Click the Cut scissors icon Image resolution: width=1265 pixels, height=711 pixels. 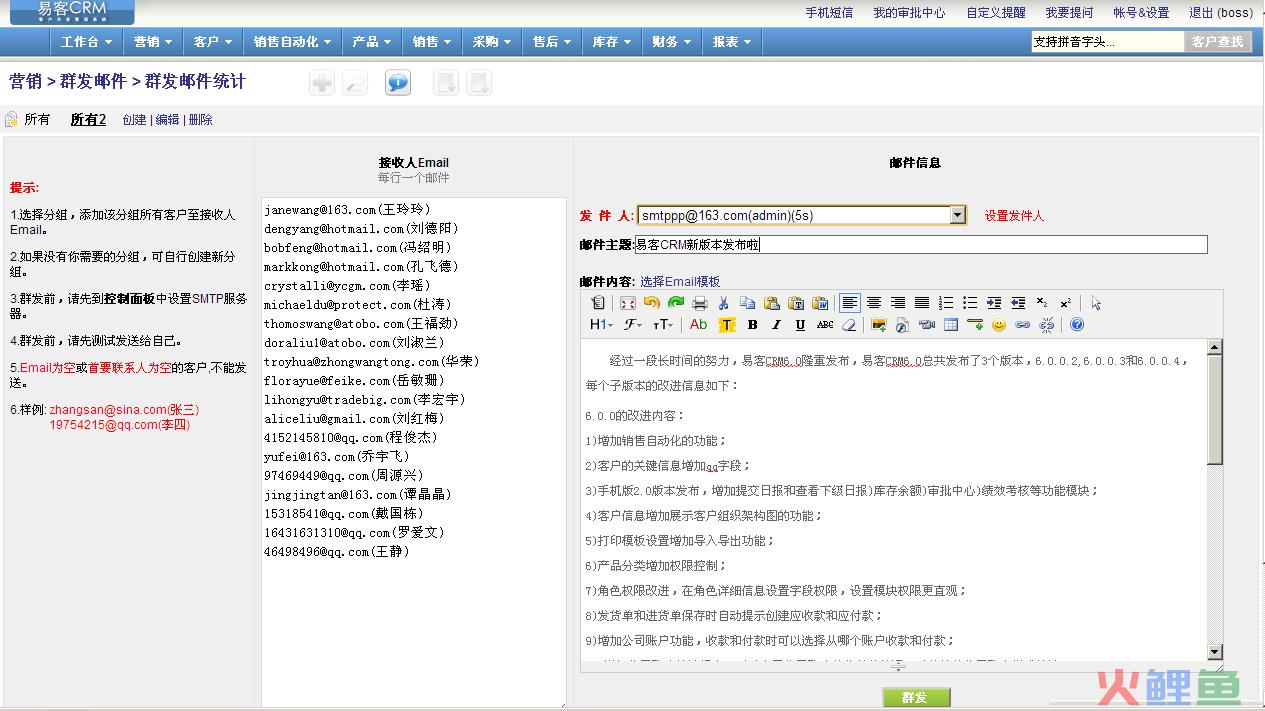(723, 302)
